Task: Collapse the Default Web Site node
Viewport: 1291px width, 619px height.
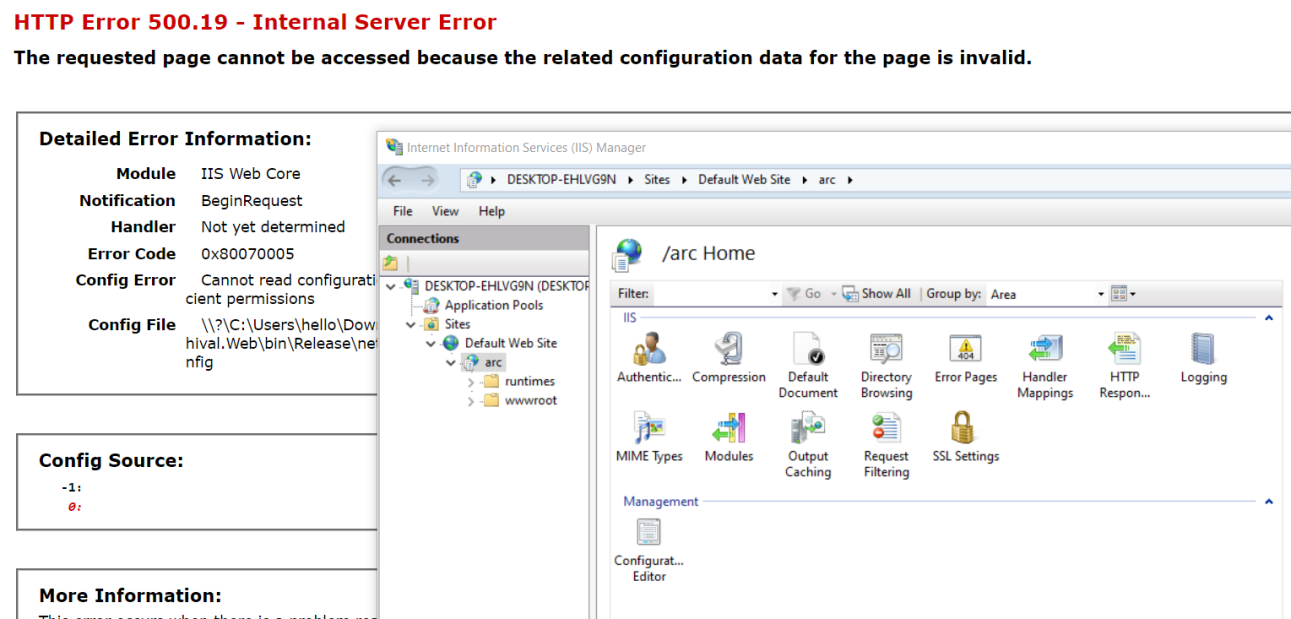Action: point(431,343)
